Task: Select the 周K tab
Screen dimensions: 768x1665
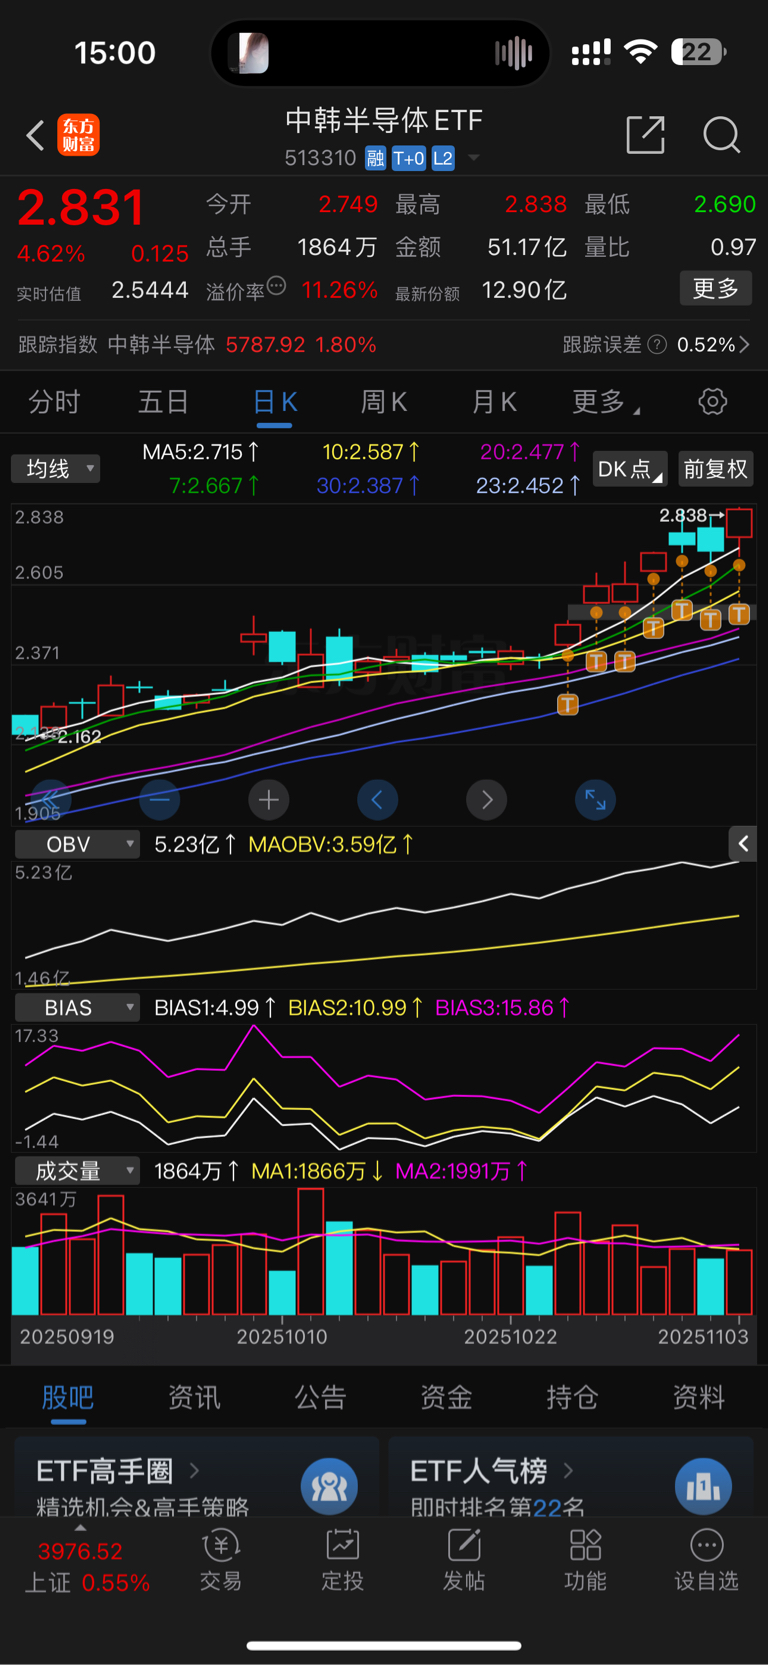Action: point(384,402)
